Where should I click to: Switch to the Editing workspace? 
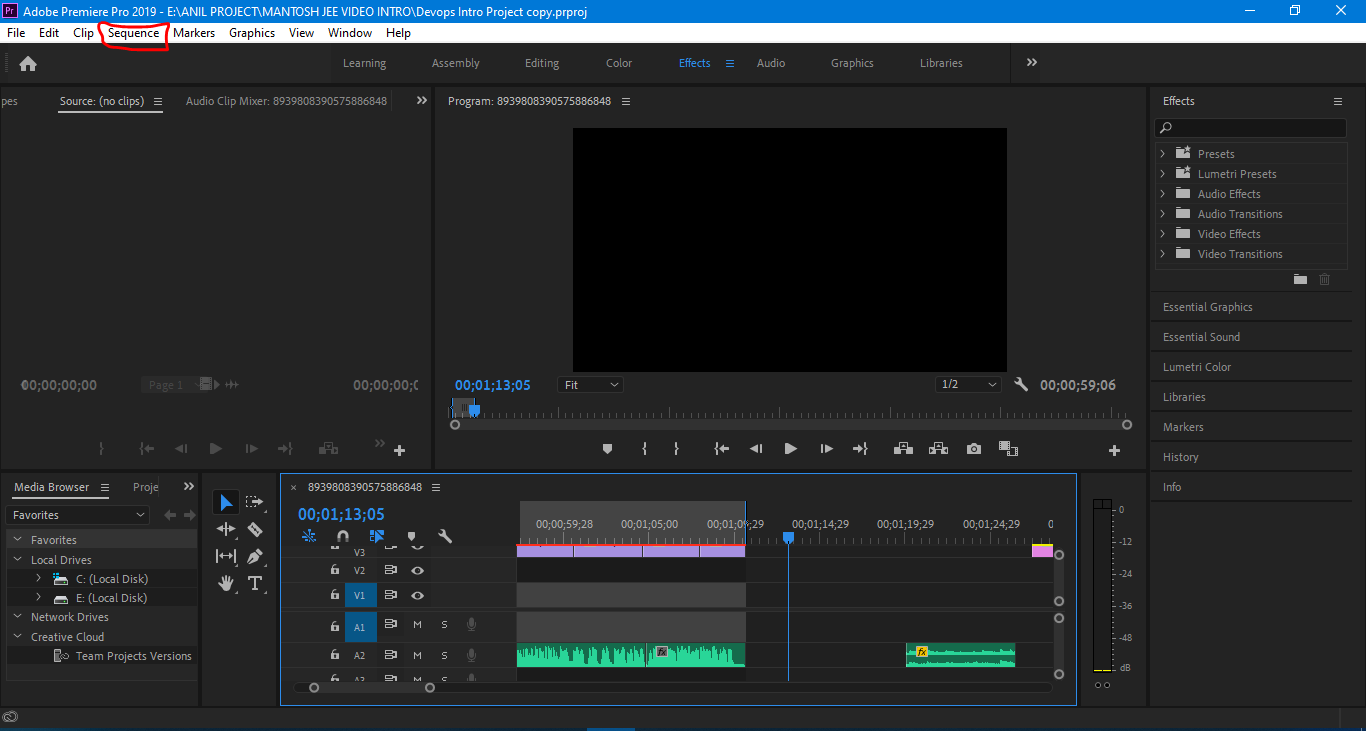(x=542, y=63)
